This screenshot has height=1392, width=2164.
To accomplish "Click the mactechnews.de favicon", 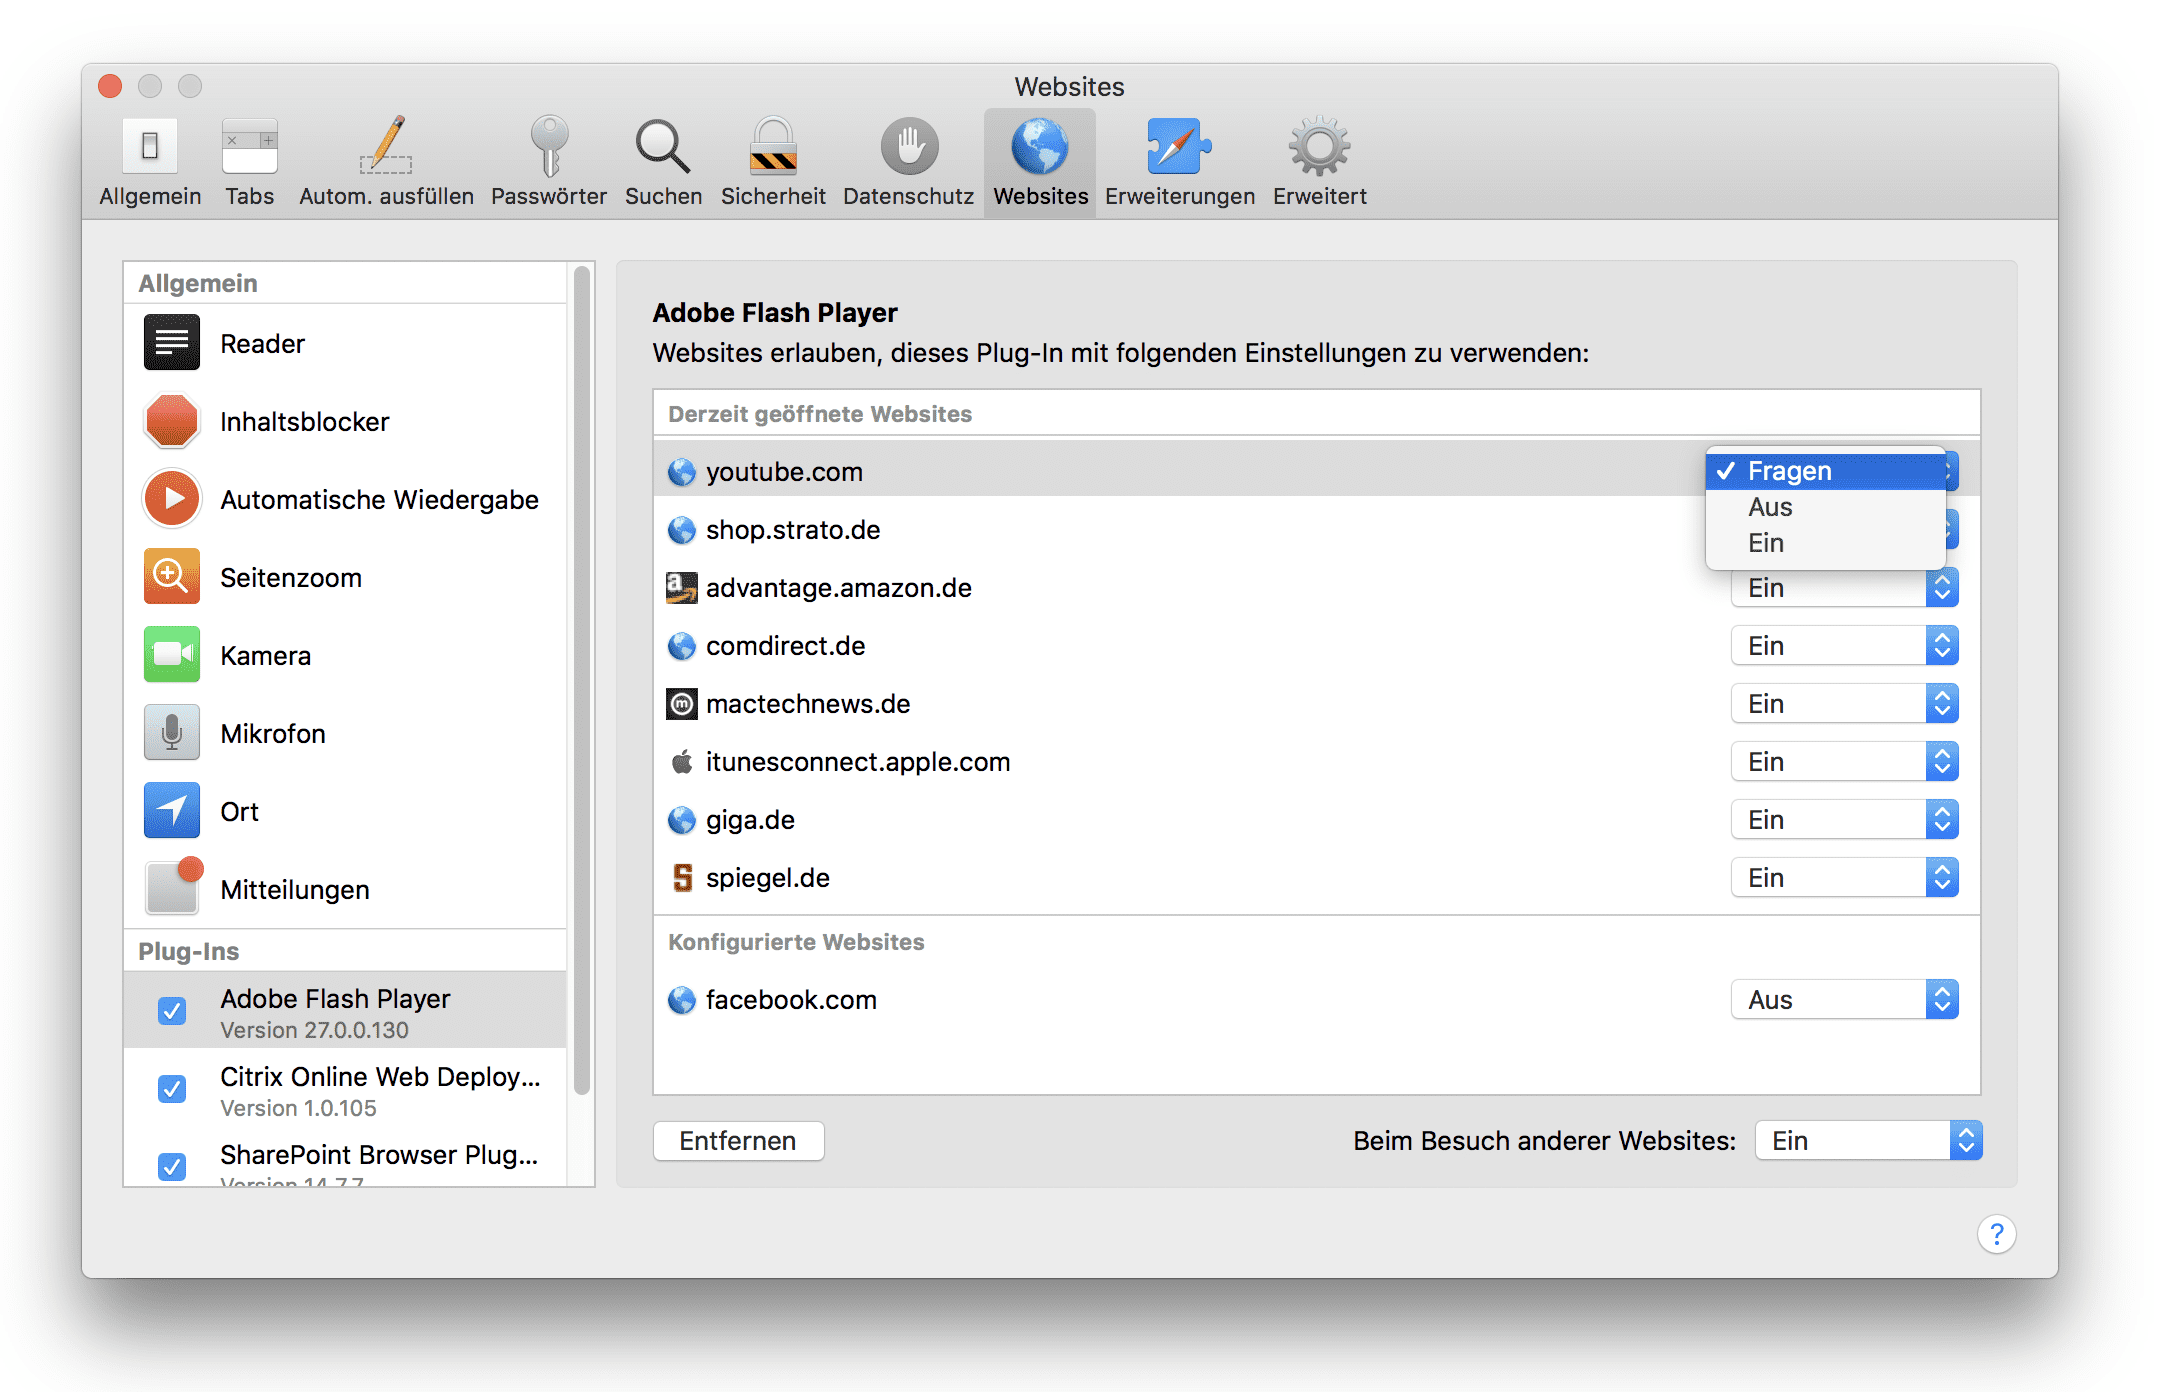I will pyautogui.click(x=682, y=704).
